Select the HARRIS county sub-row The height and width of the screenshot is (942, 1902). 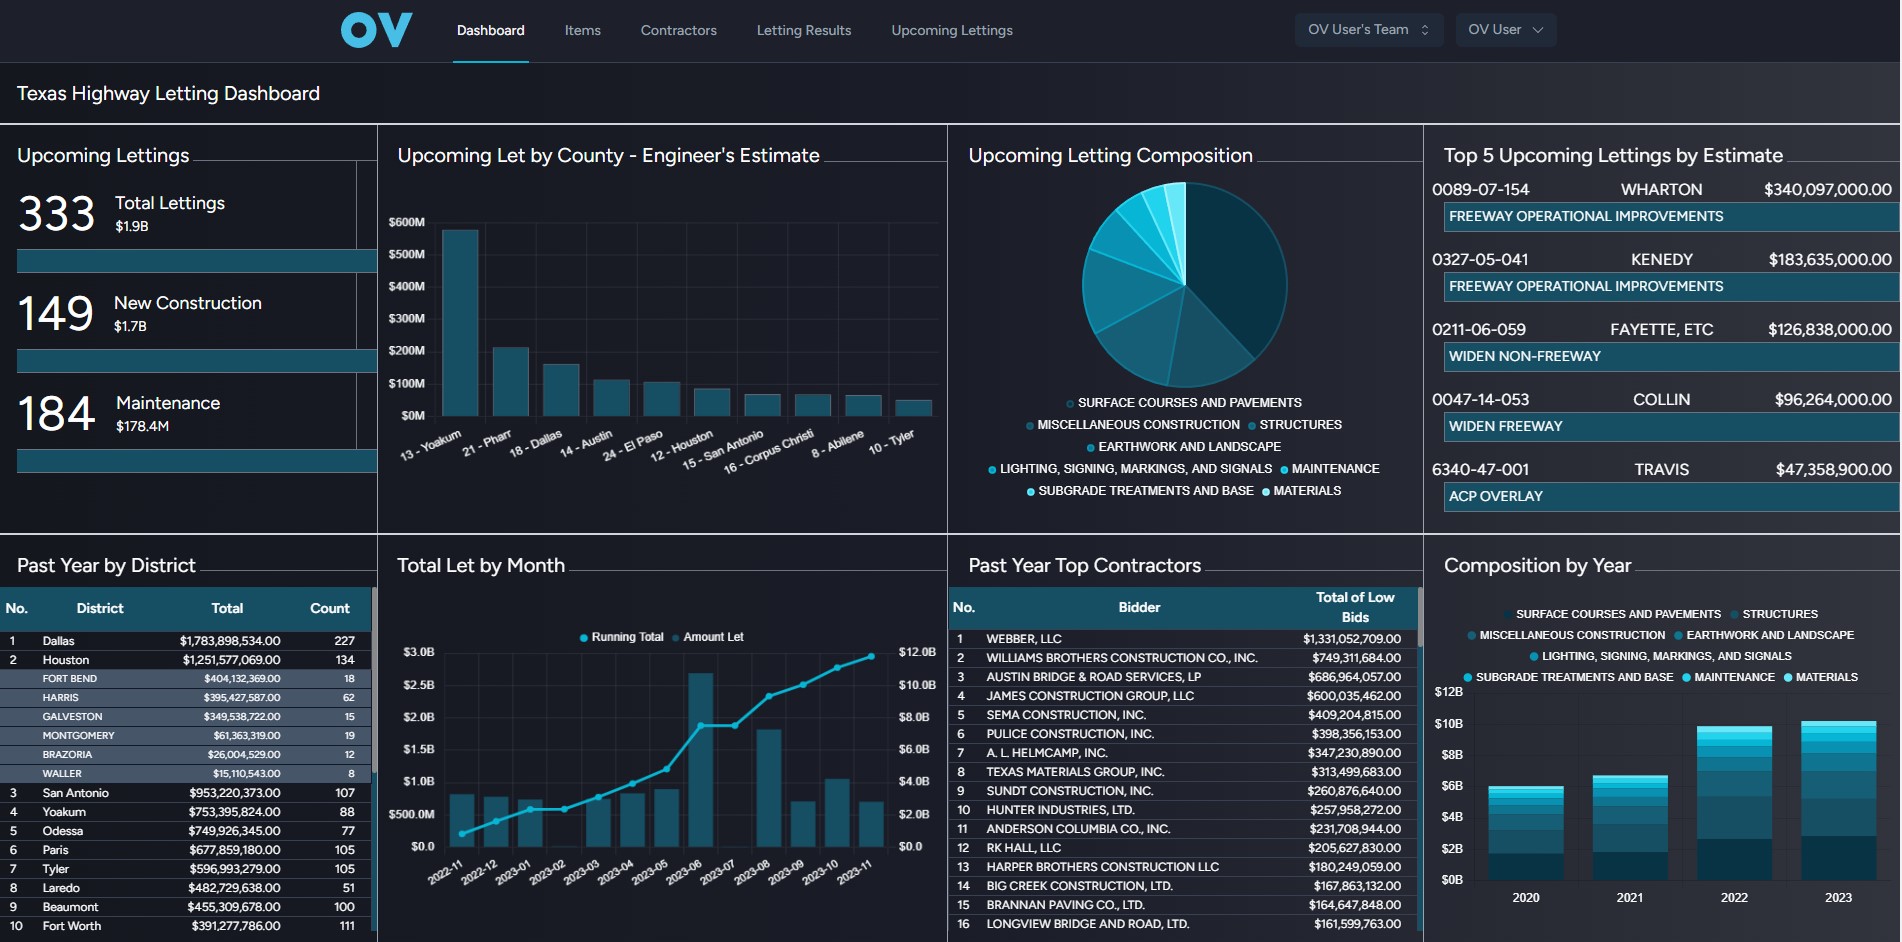185,698
